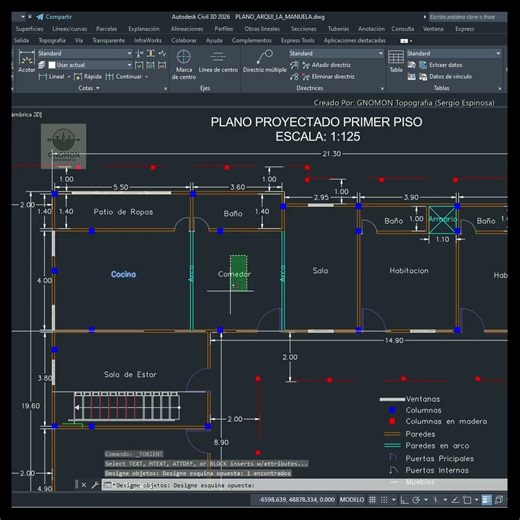520x520 pixels.
Task: Click the coordinates readout in status bar
Action: tap(297, 500)
